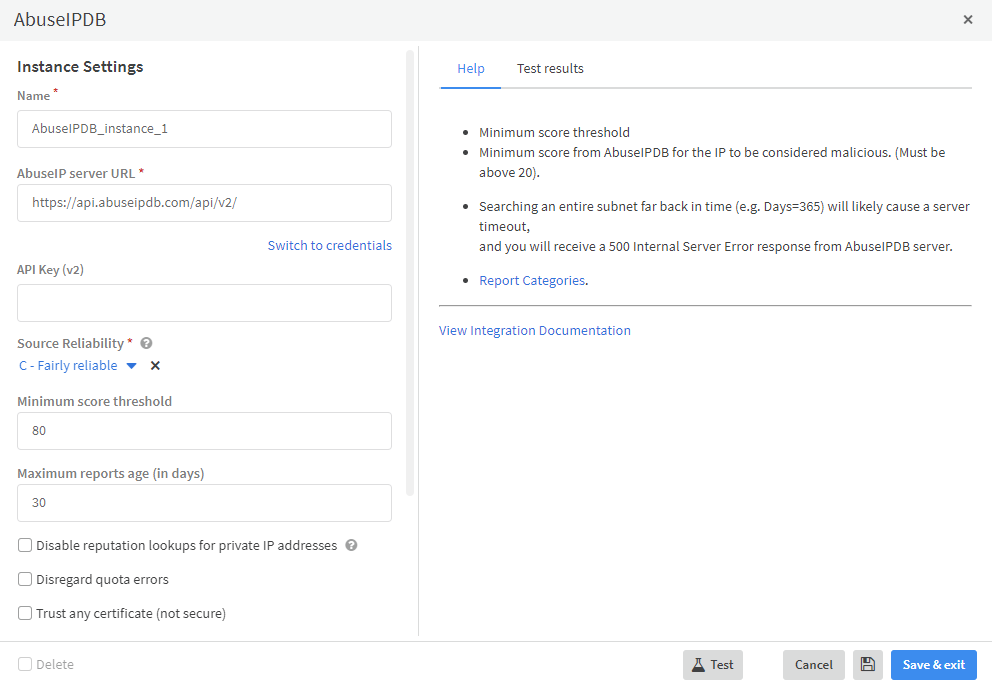Viewport: 992px width, 687px height.
Task: Switch to the Test results tab
Action: tap(550, 69)
